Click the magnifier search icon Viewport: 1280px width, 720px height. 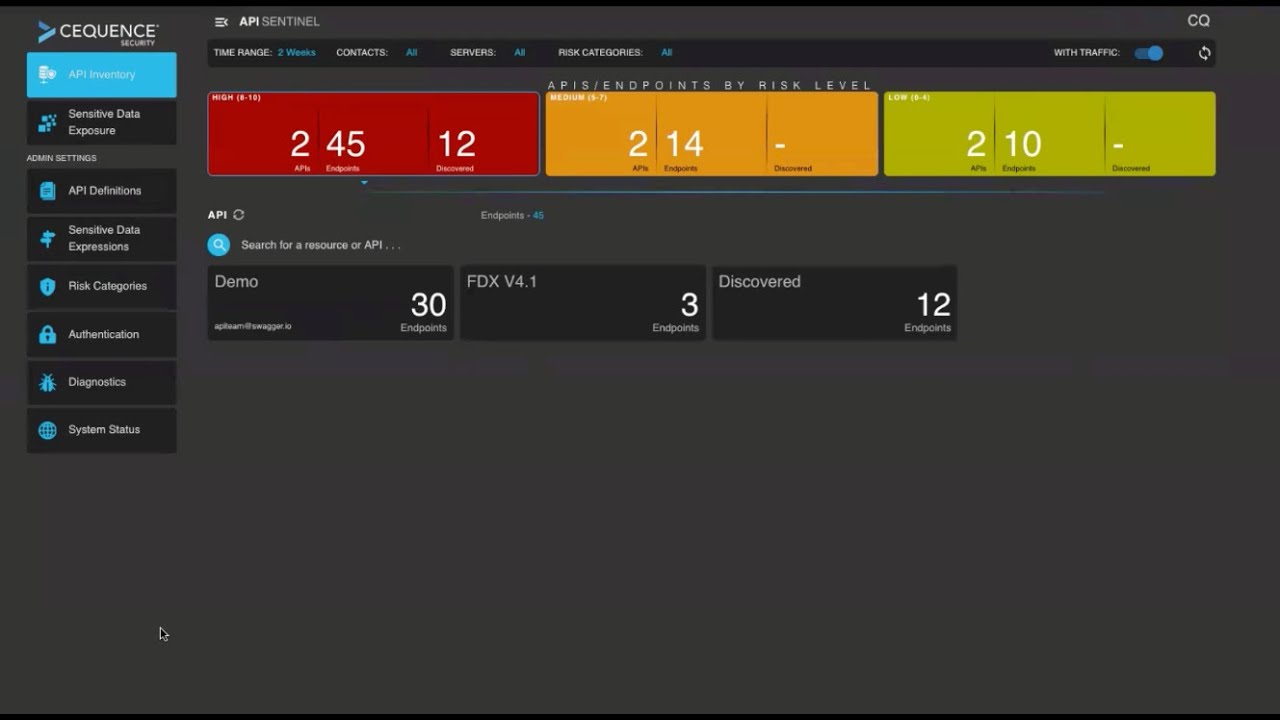pyautogui.click(x=219, y=245)
